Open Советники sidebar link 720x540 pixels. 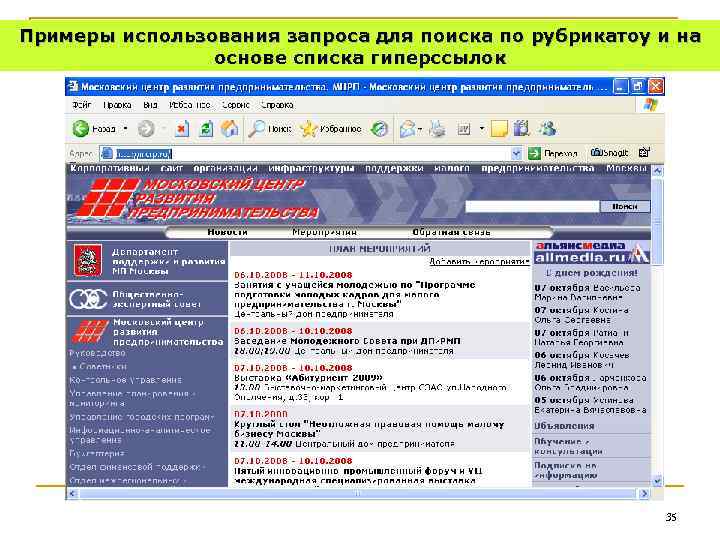coord(103,366)
